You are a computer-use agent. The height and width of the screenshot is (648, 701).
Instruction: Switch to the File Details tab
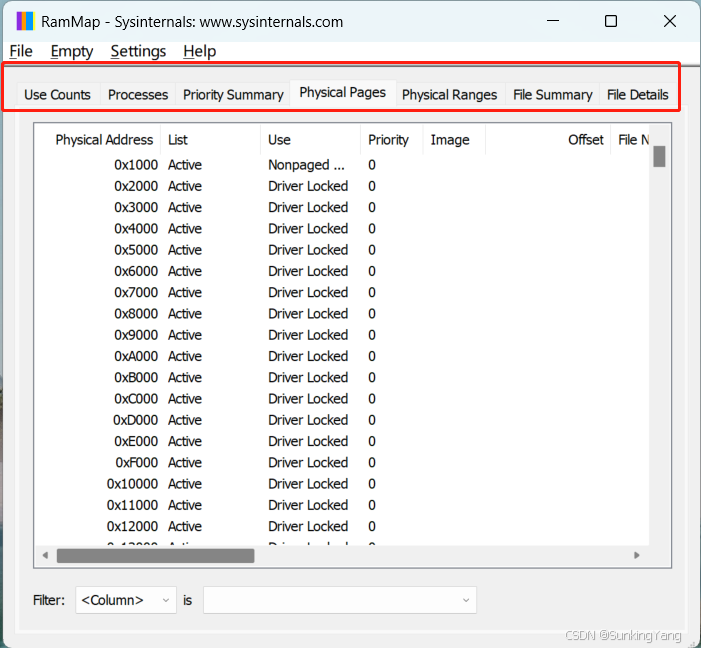click(x=638, y=94)
